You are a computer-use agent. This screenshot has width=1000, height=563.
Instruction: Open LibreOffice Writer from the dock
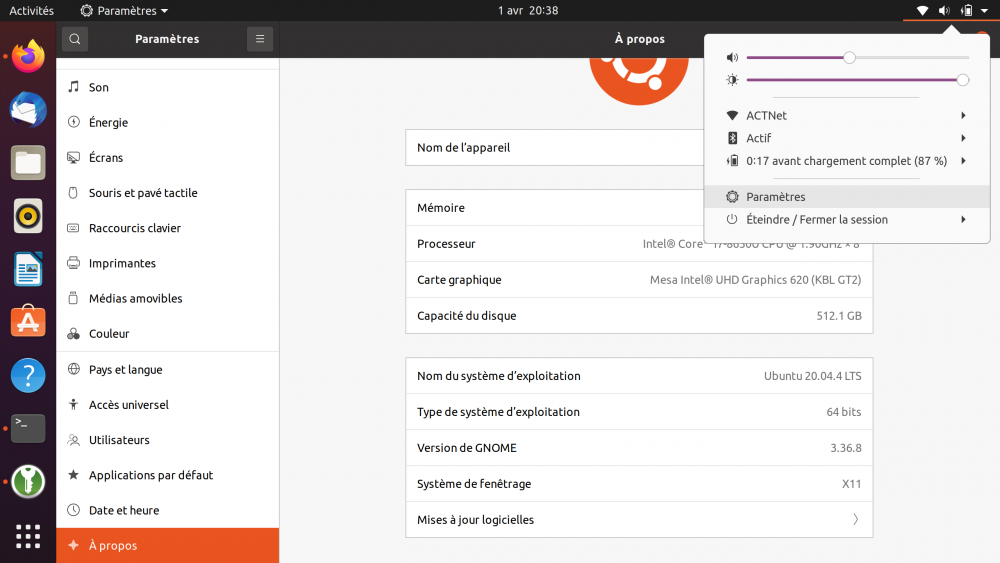click(28, 269)
